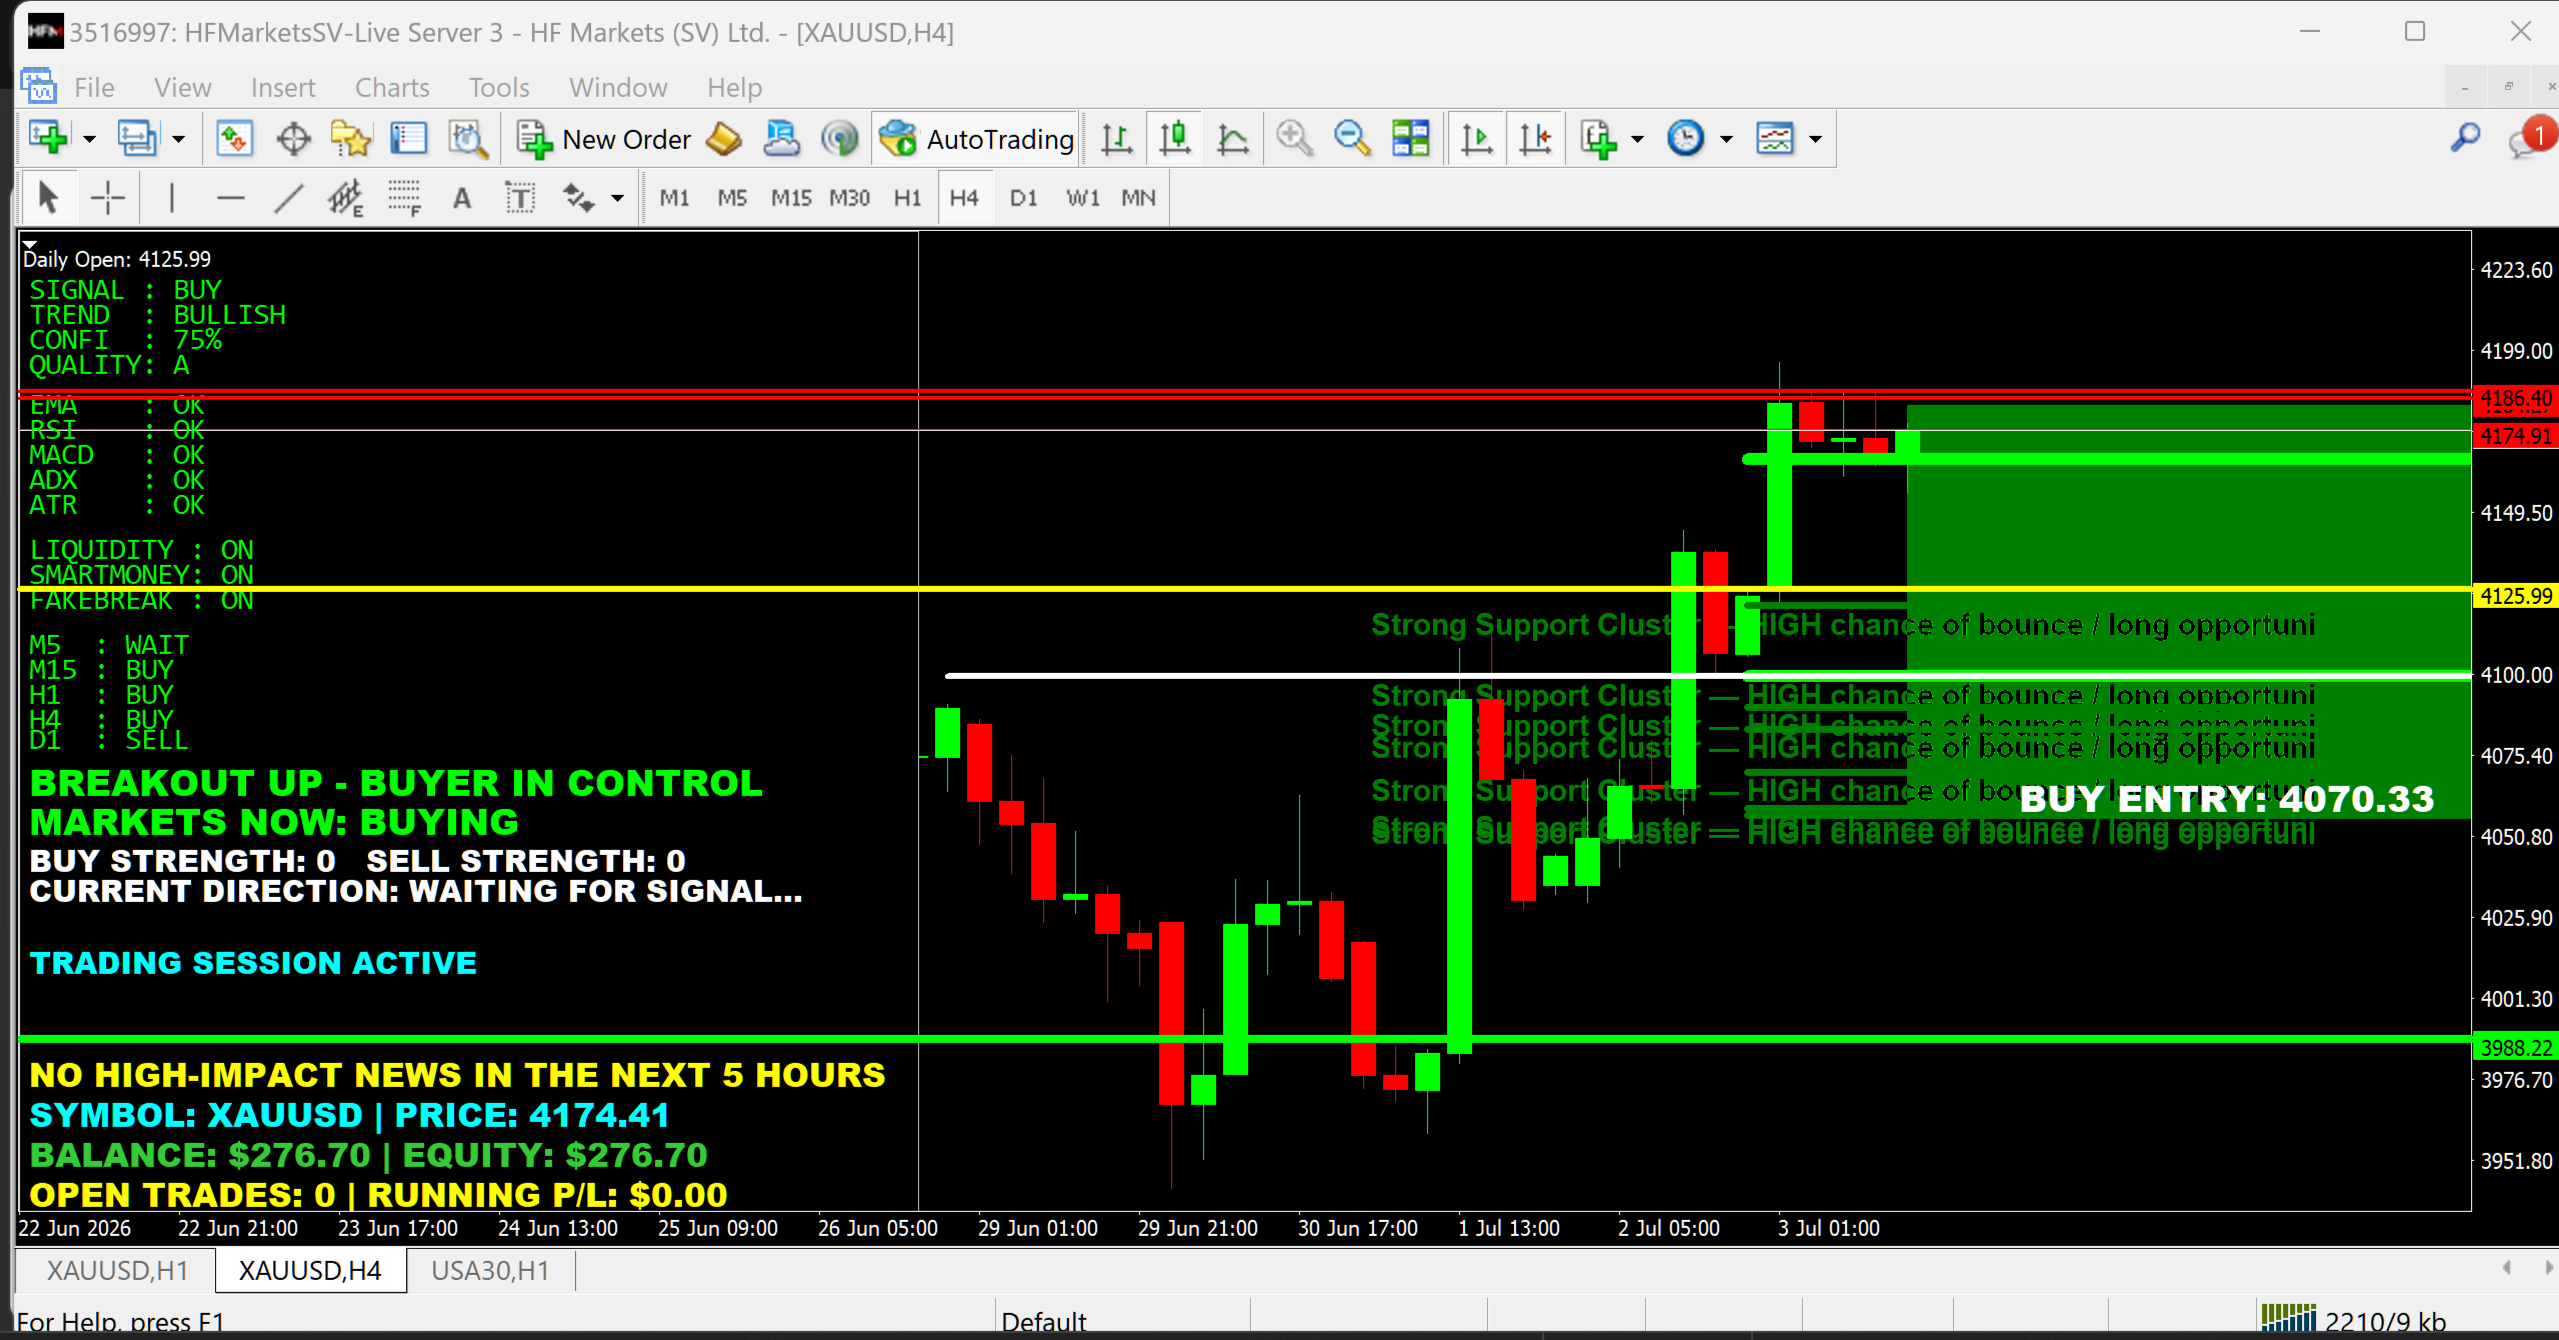This screenshot has width=2559, height=1340.
Task: Expand the new chart dropdown arrow
Action: click(89, 139)
